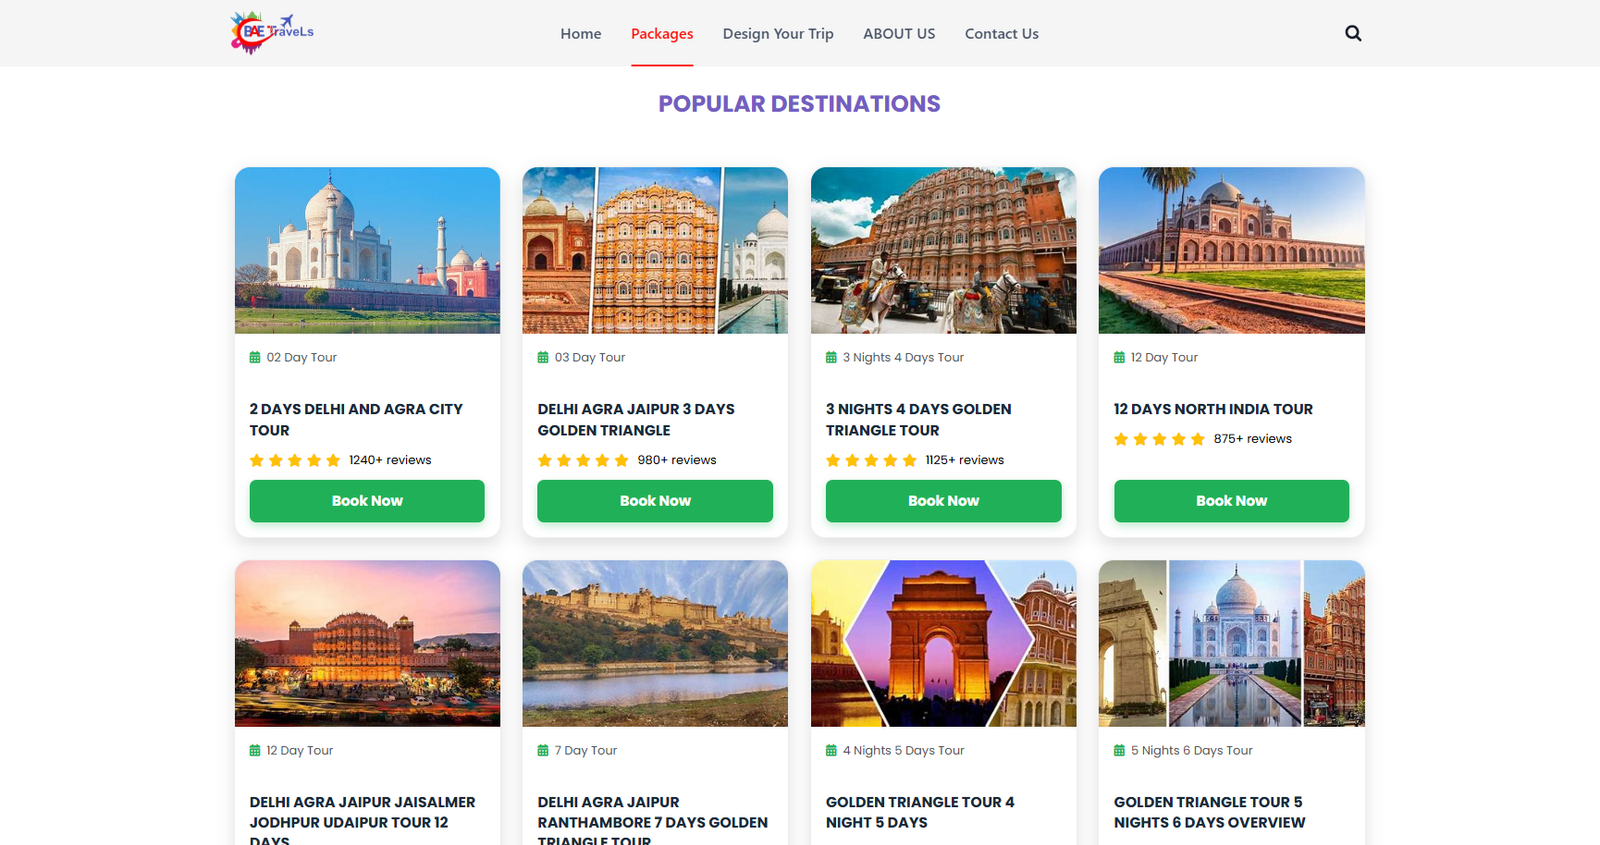
Task: Click calendar icon beside 03 Day Tour
Action: (543, 357)
